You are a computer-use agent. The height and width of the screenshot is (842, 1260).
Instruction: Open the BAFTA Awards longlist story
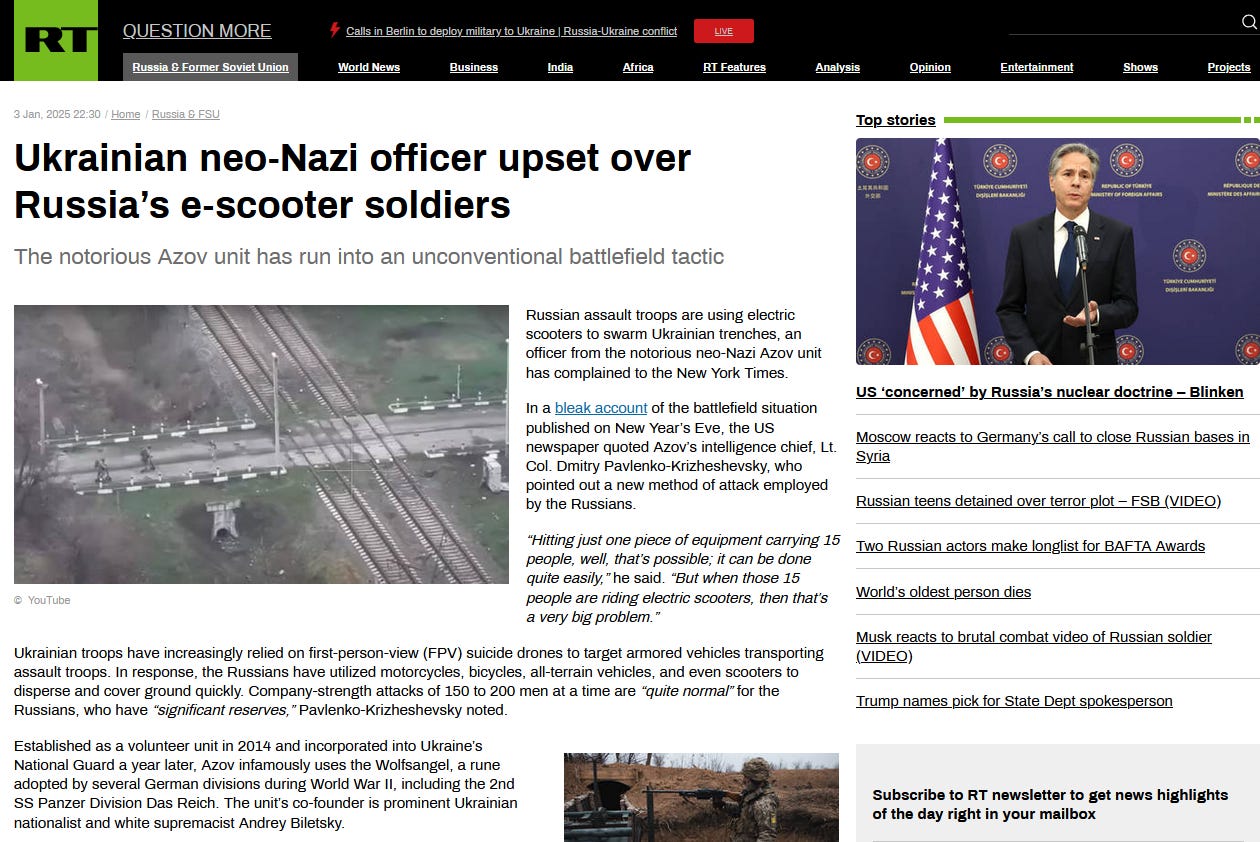pos(1030,546)
